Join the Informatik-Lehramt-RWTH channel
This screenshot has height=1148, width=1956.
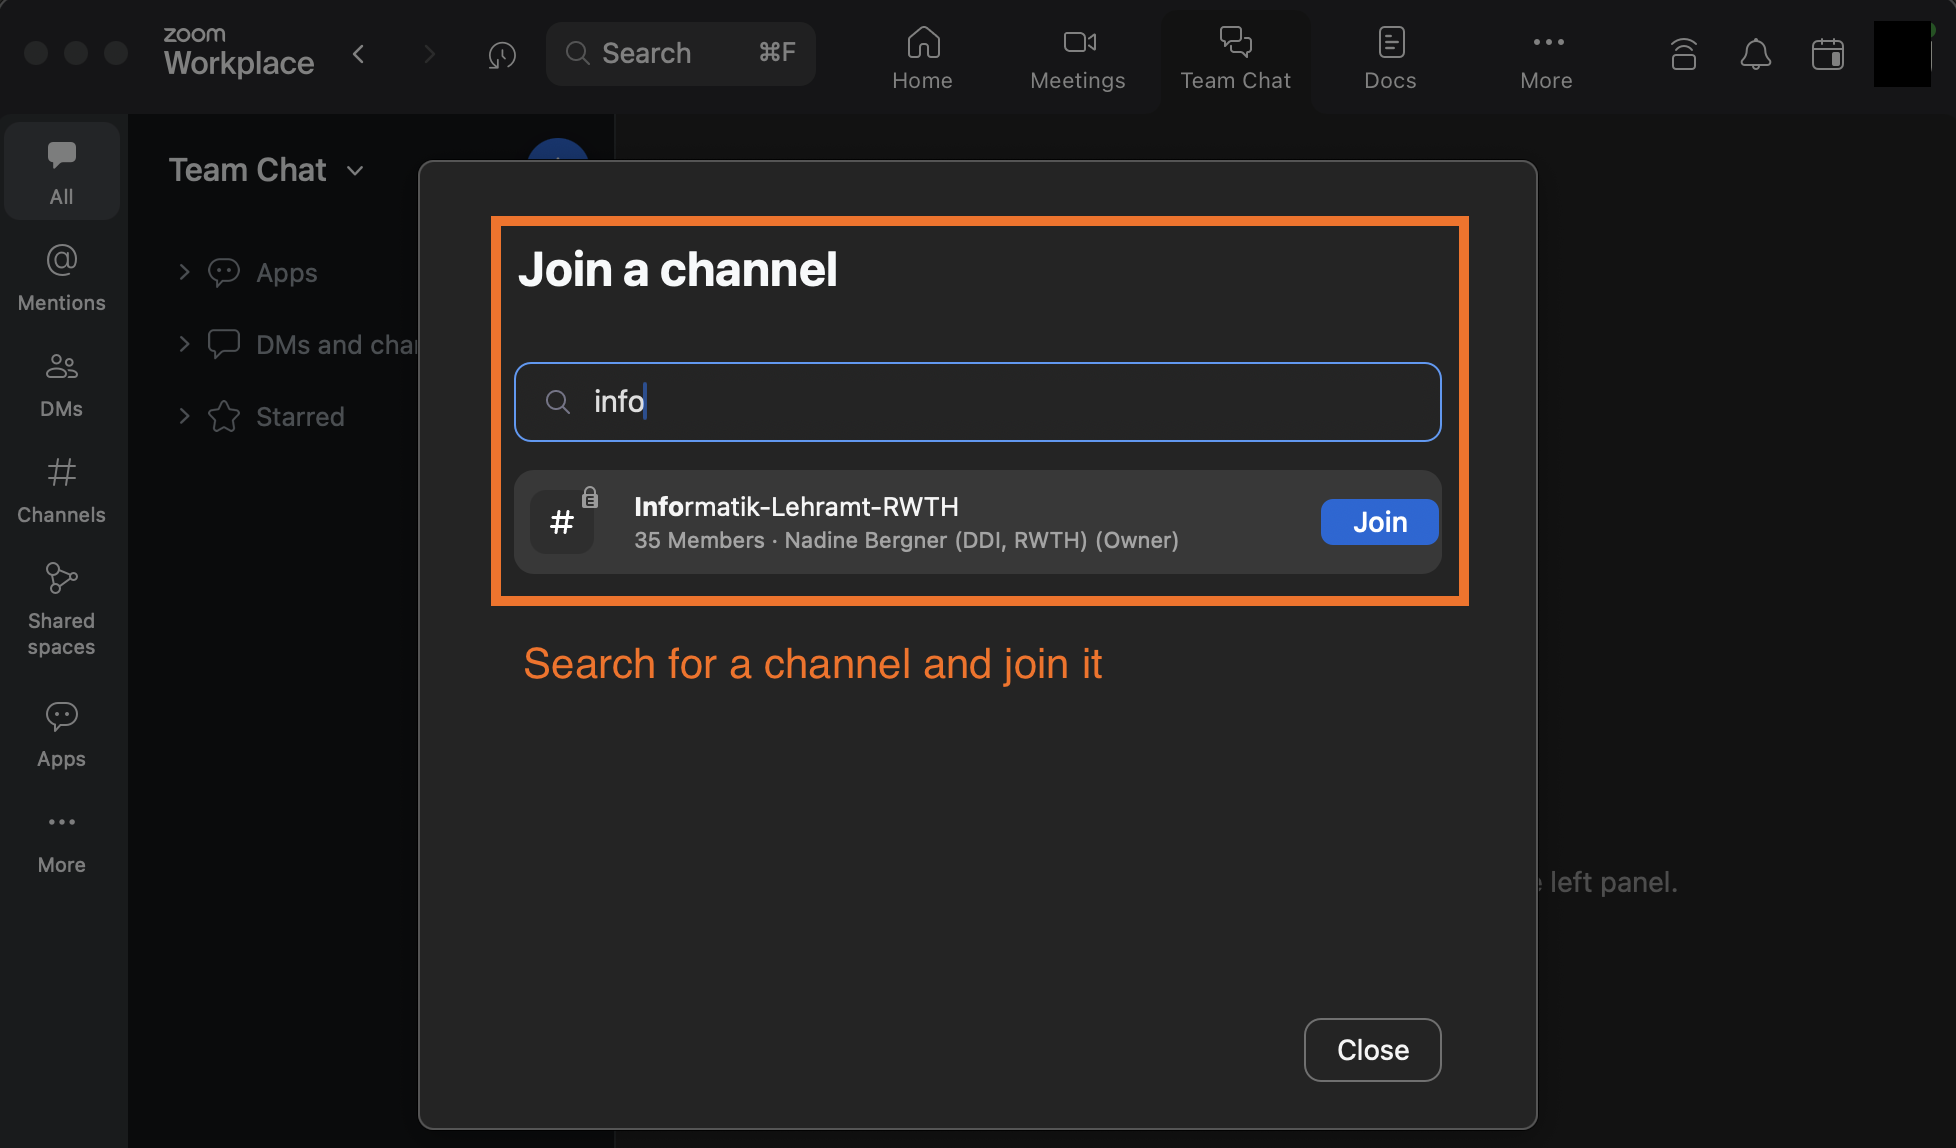pyautogui.click(x=1379, y=521)
